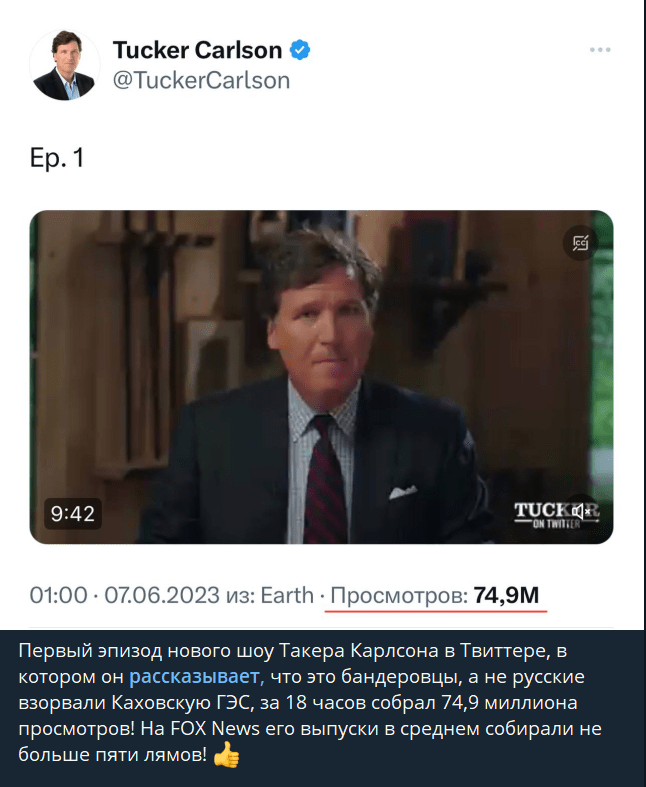This screenshot has height=787, width=646.
Task: Click the "Ep. 1" tweet text
Action: click(58, 158)
